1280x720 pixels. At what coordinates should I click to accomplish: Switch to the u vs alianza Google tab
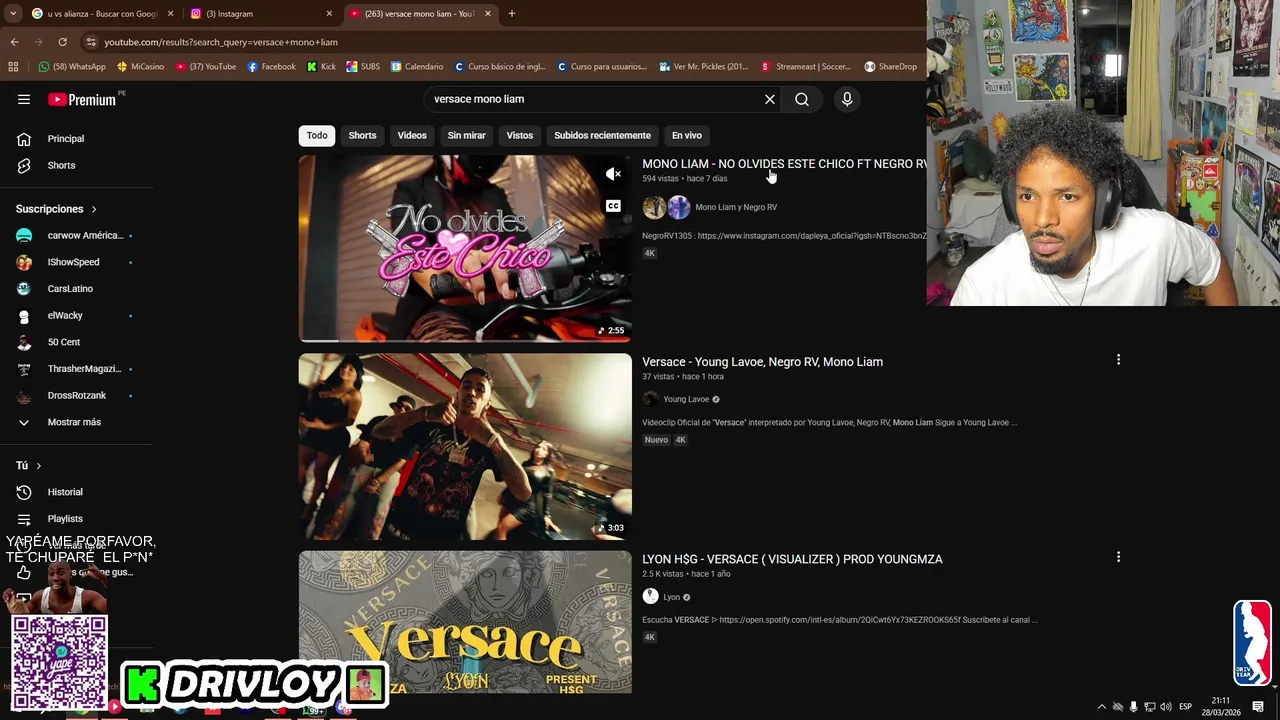[x=95, y=14]
